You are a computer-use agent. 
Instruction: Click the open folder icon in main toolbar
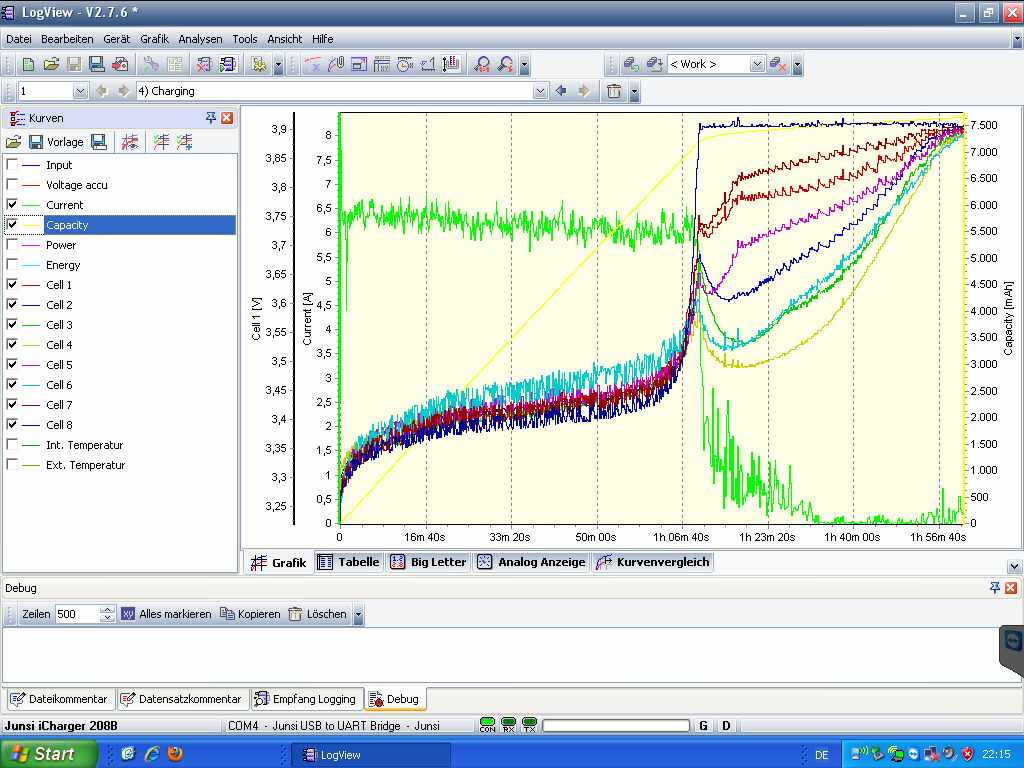click(51, 64)
